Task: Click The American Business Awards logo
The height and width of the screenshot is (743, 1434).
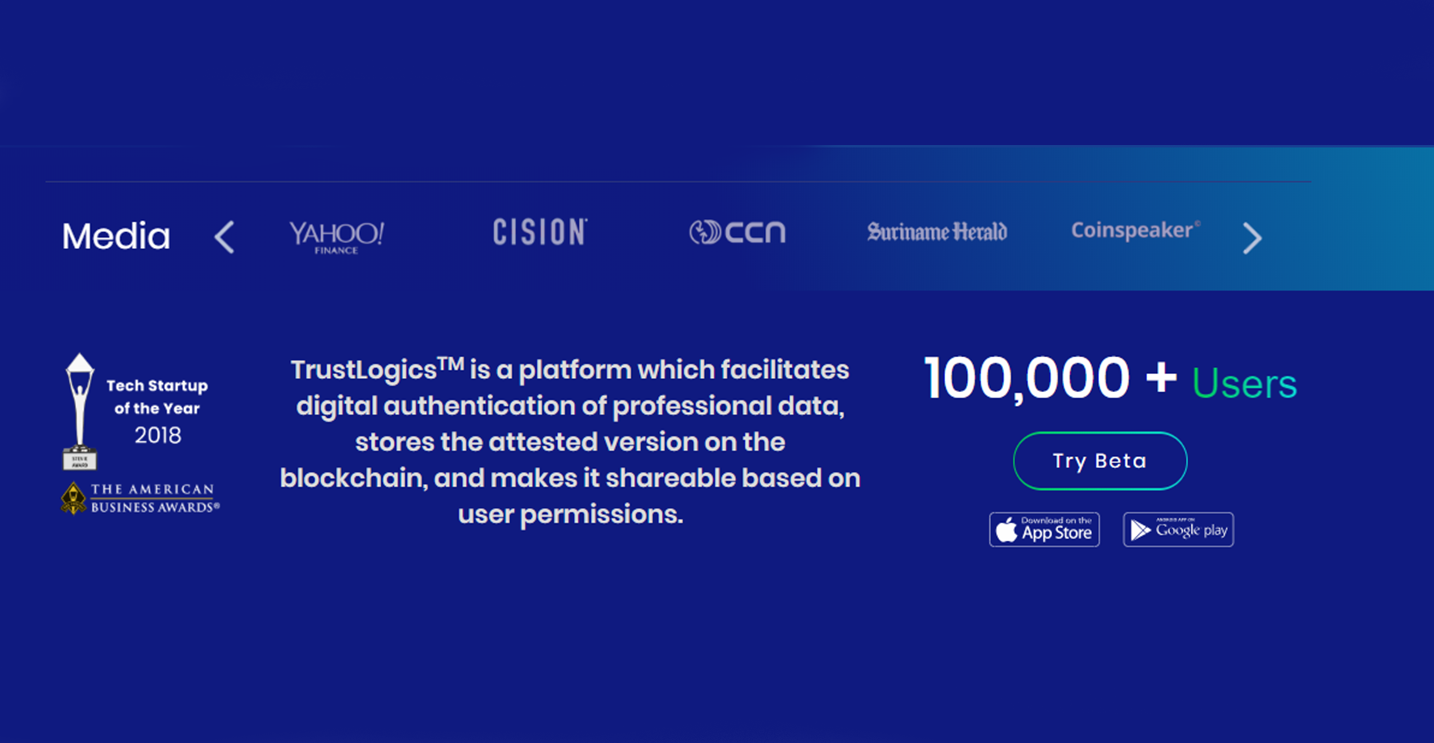Action: pos(140,498)
